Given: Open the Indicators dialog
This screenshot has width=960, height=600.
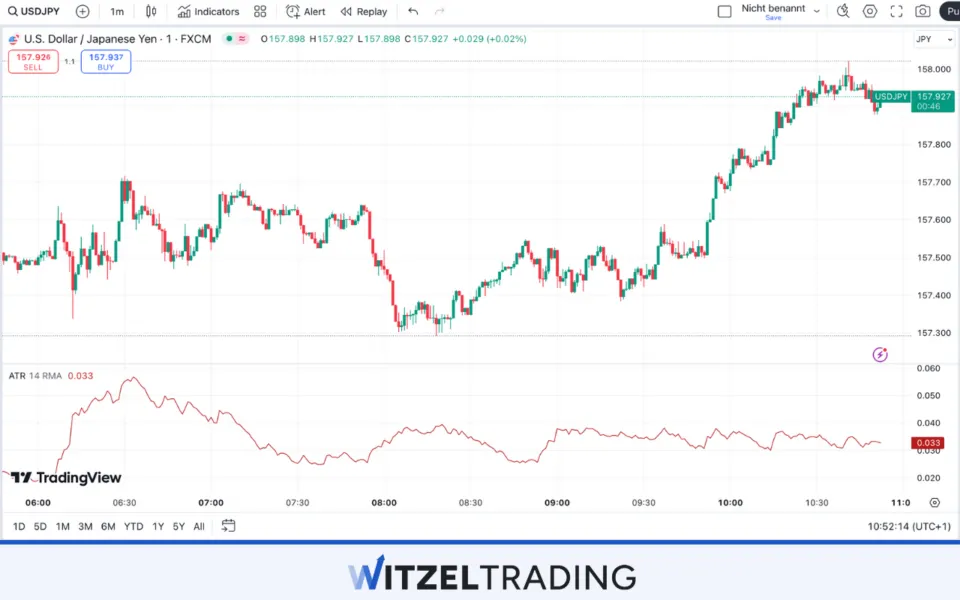Looking at the screenshot, I should (x=209, y=12).
